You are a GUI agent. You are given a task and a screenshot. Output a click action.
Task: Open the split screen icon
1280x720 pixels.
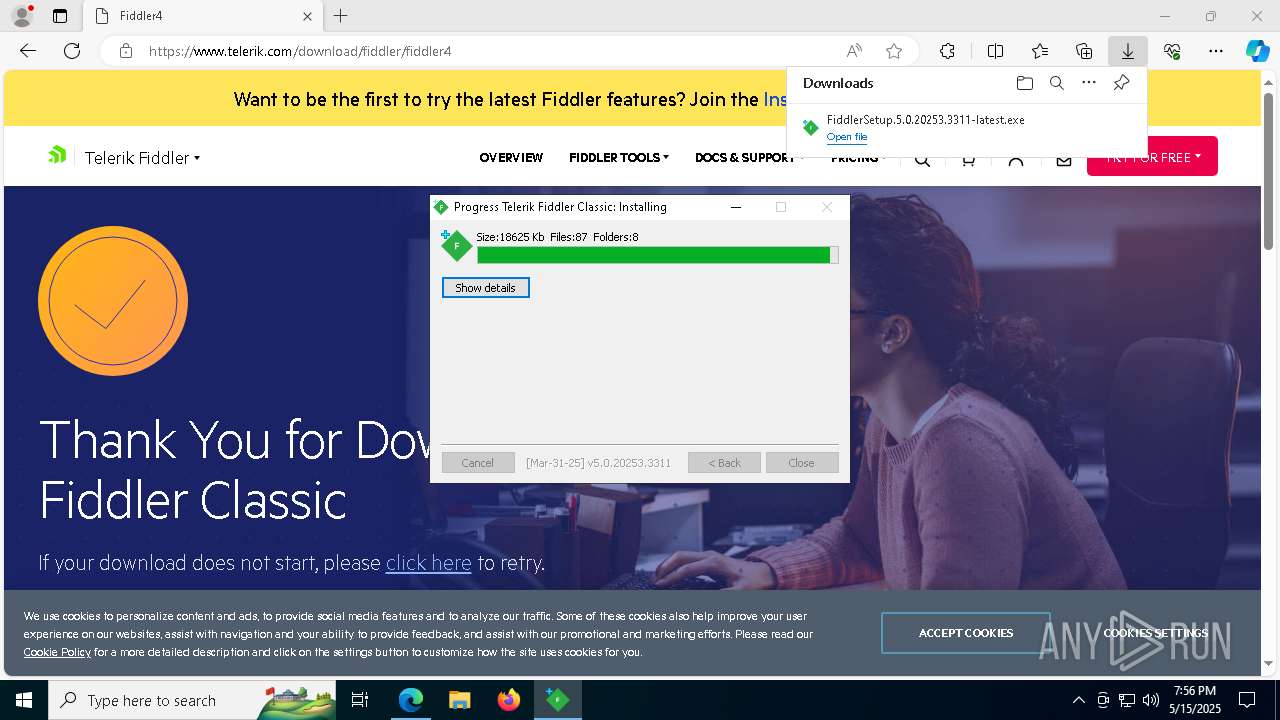[995, 51]
